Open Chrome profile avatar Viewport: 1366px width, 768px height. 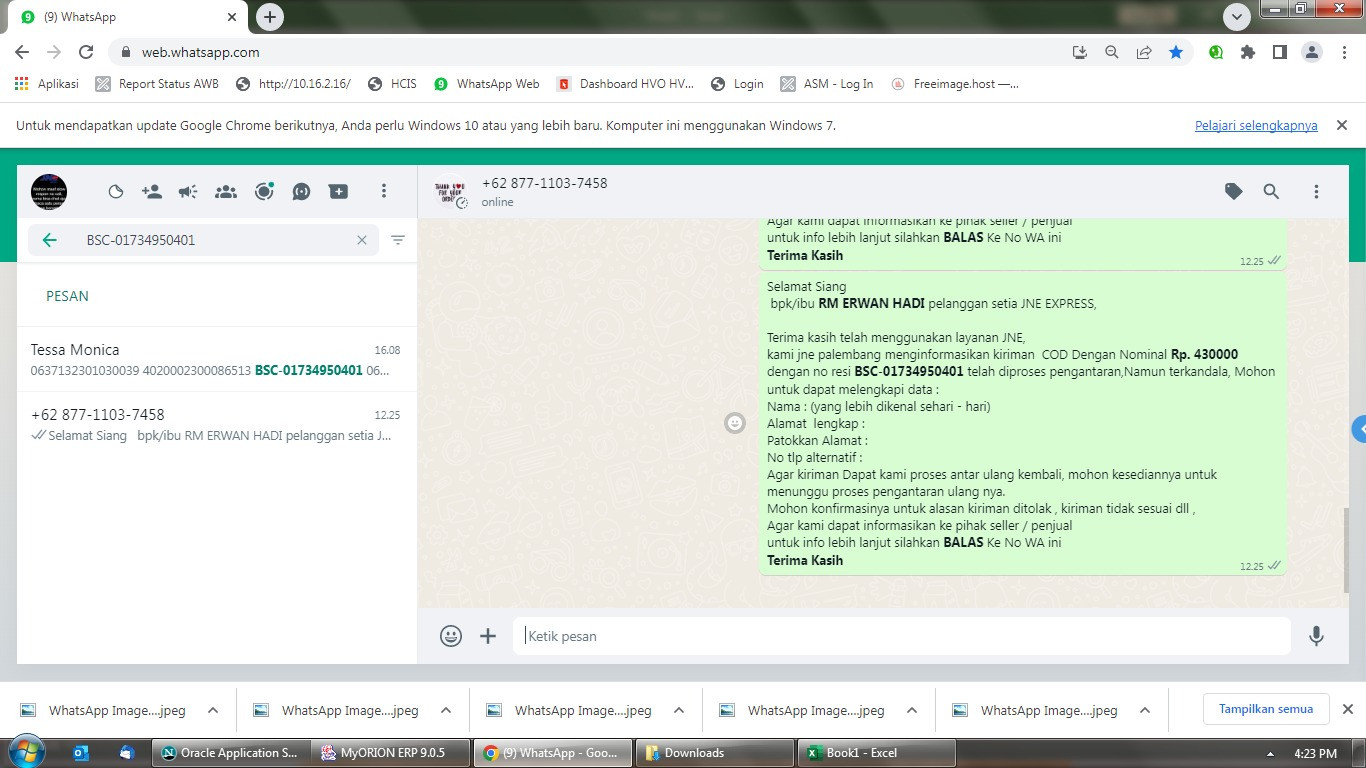coord(1312,52)
